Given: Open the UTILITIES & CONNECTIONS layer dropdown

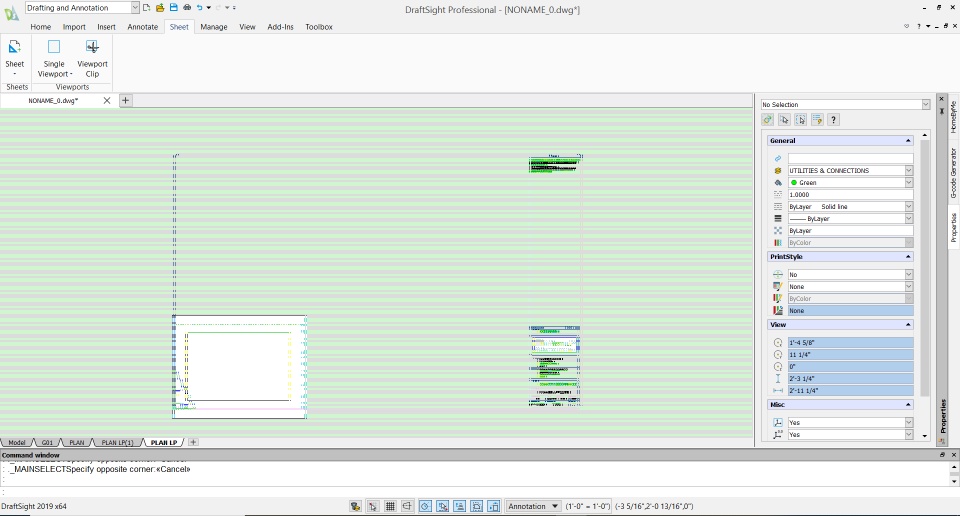Looking at the screenshot, I should click(909, 170).
